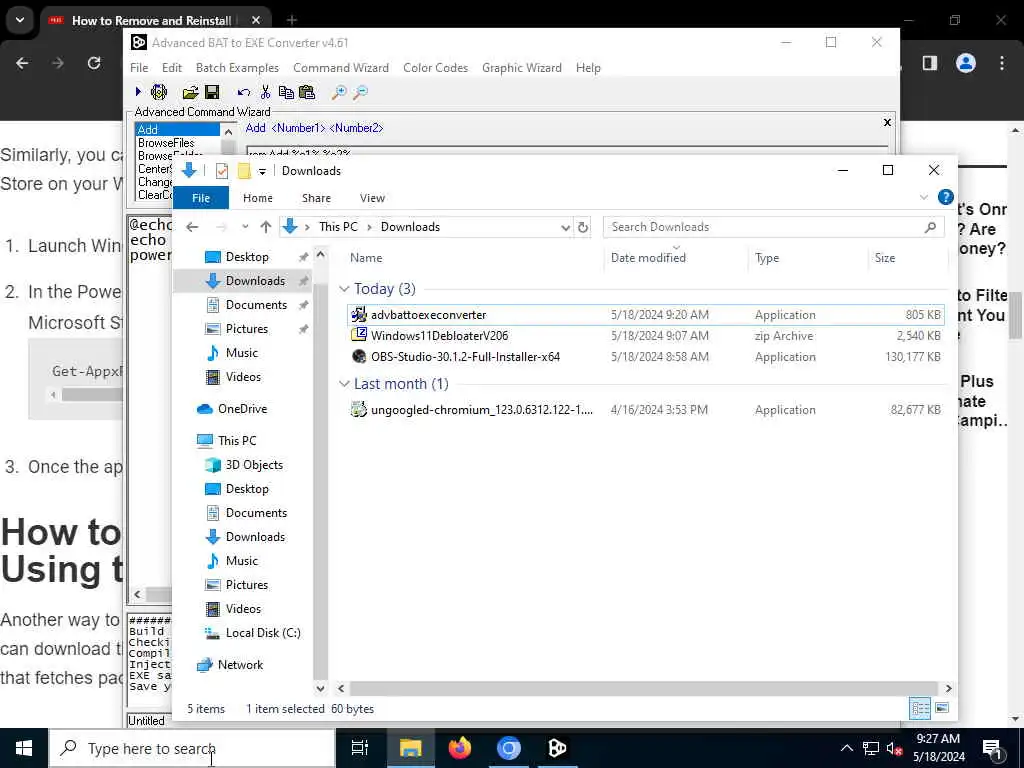
Task: Open Task View on the taskbar
Action: (360, 748)
